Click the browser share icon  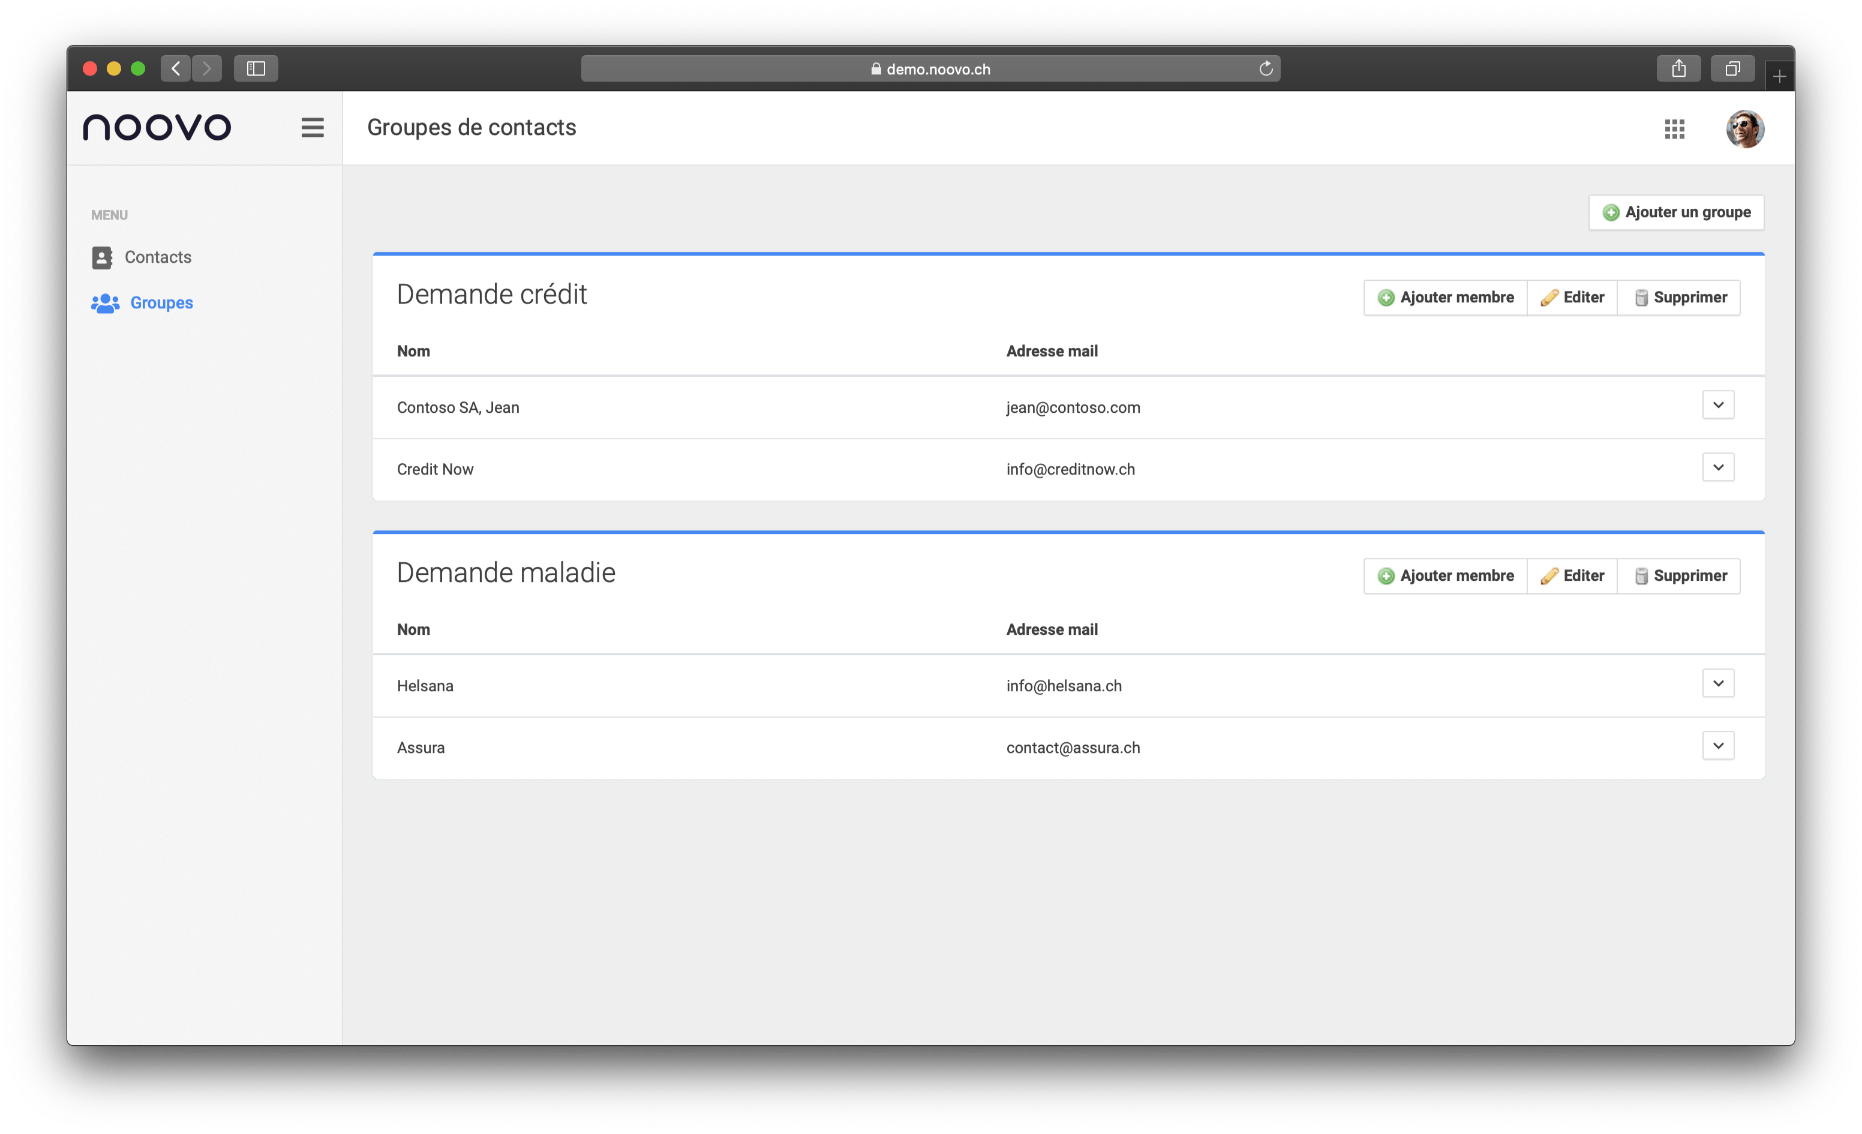(1678, 69)
